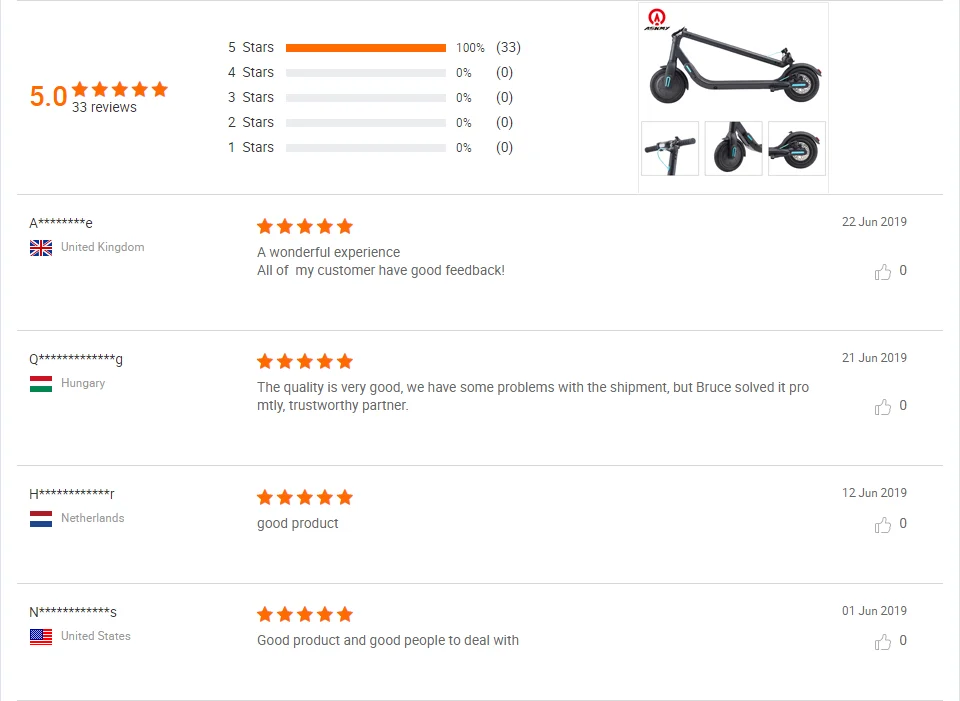Like the United Kingdom review with thumbs-up
960x701 pixels.
(883, 272)
